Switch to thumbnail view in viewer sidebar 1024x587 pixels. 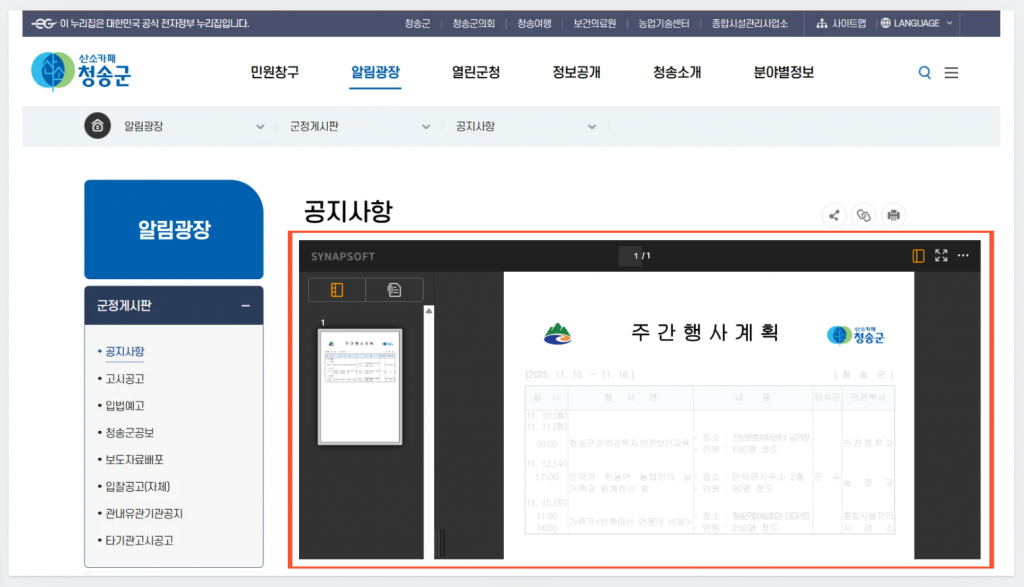[x=337, y=290]
